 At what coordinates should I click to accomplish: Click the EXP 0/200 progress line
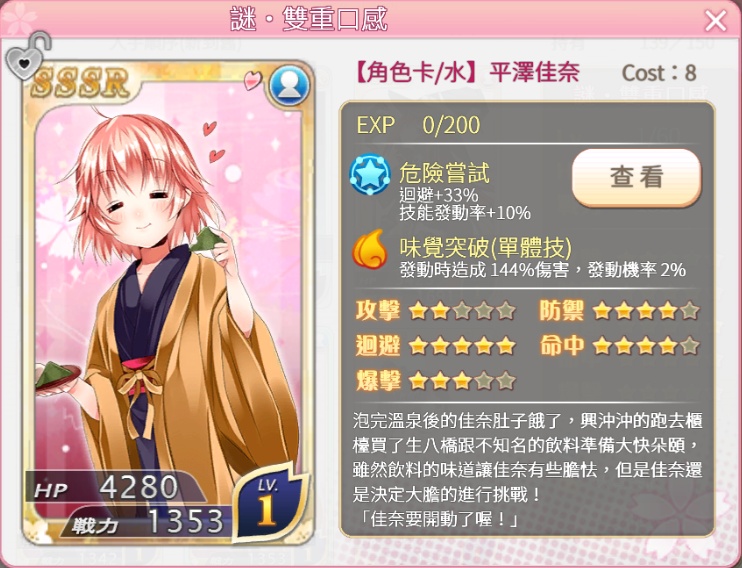click(418, 125)
